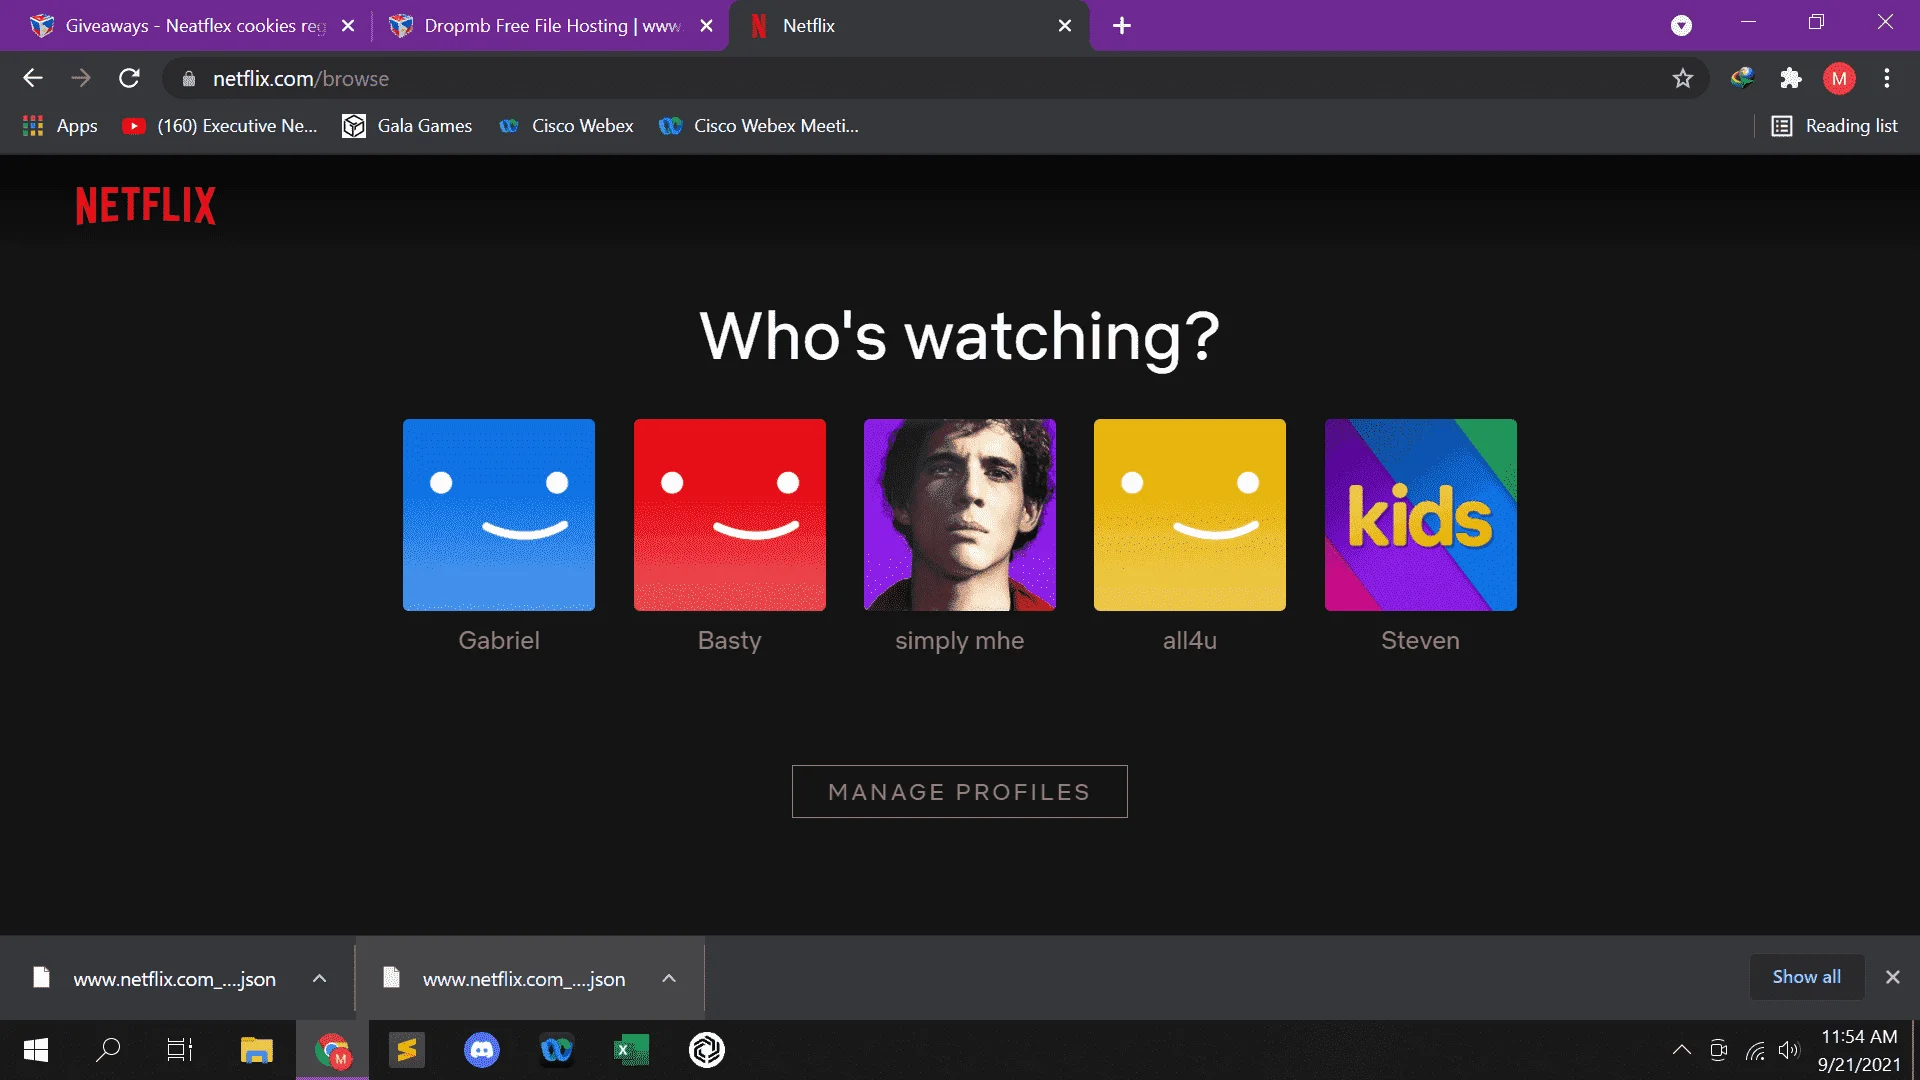Viewport: 1920px width, 1080px height.
Task: Open the Cisco Webex Meeti... bookmark
Action: click(x=759, y=126)
